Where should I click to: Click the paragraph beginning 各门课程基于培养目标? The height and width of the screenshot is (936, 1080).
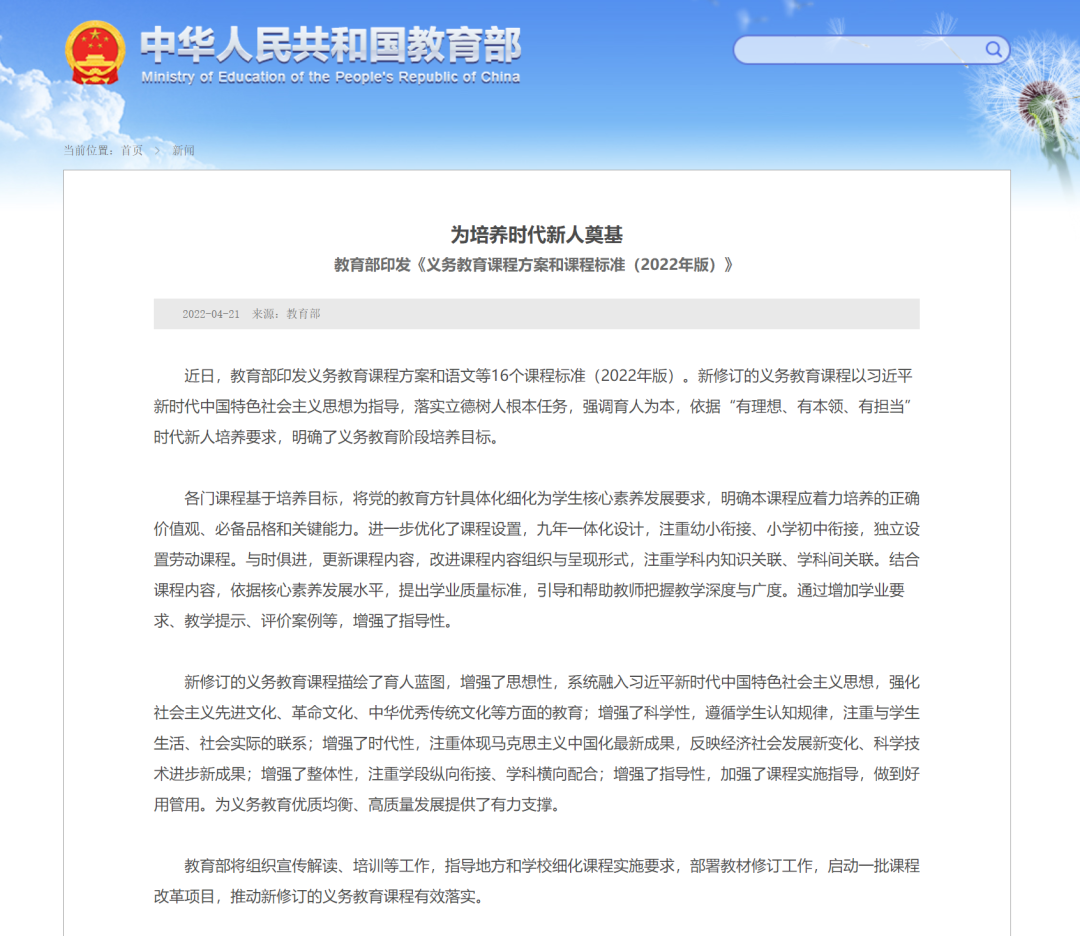pos(537,559)
